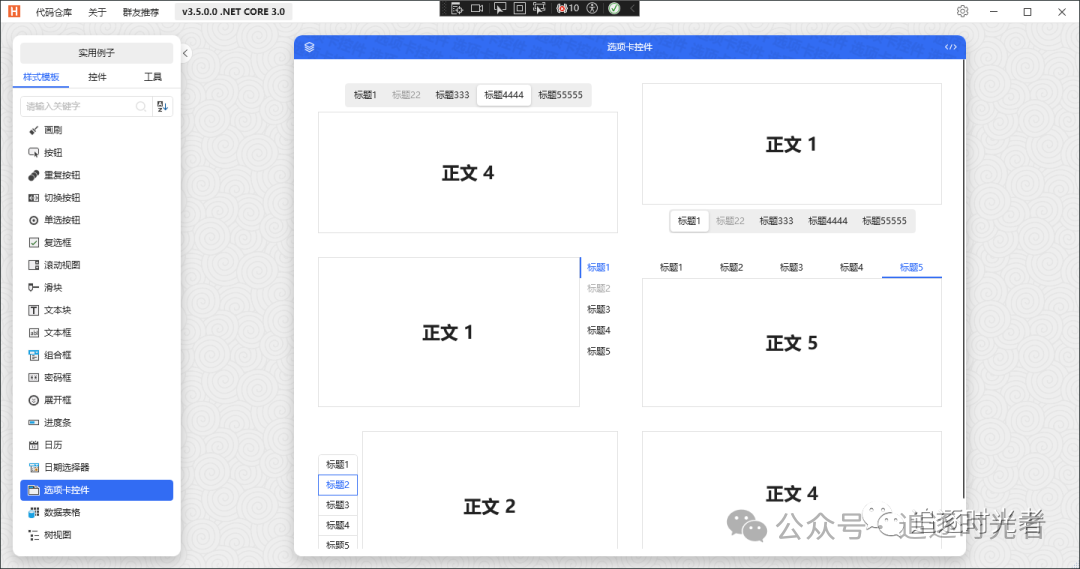
Task: Select the 树视图 list item
Action: tap(96, 535)
